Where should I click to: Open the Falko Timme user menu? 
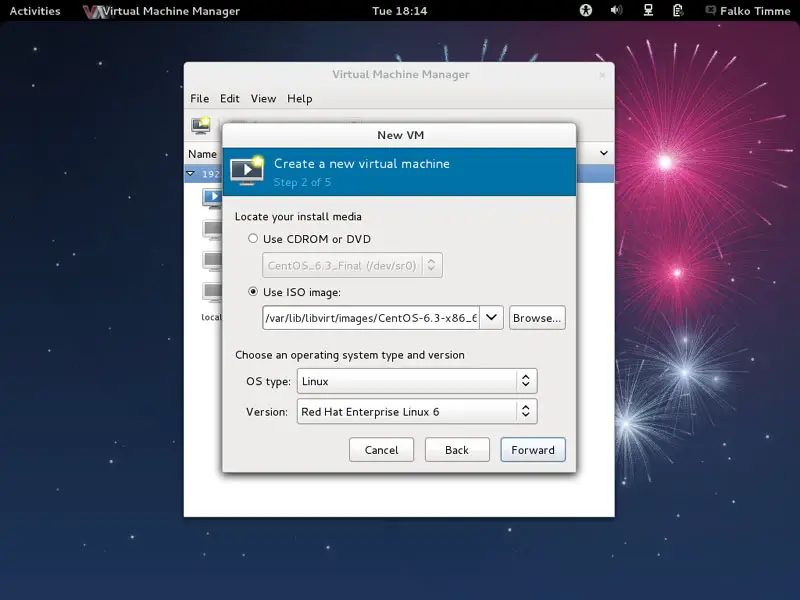point(748,11)
